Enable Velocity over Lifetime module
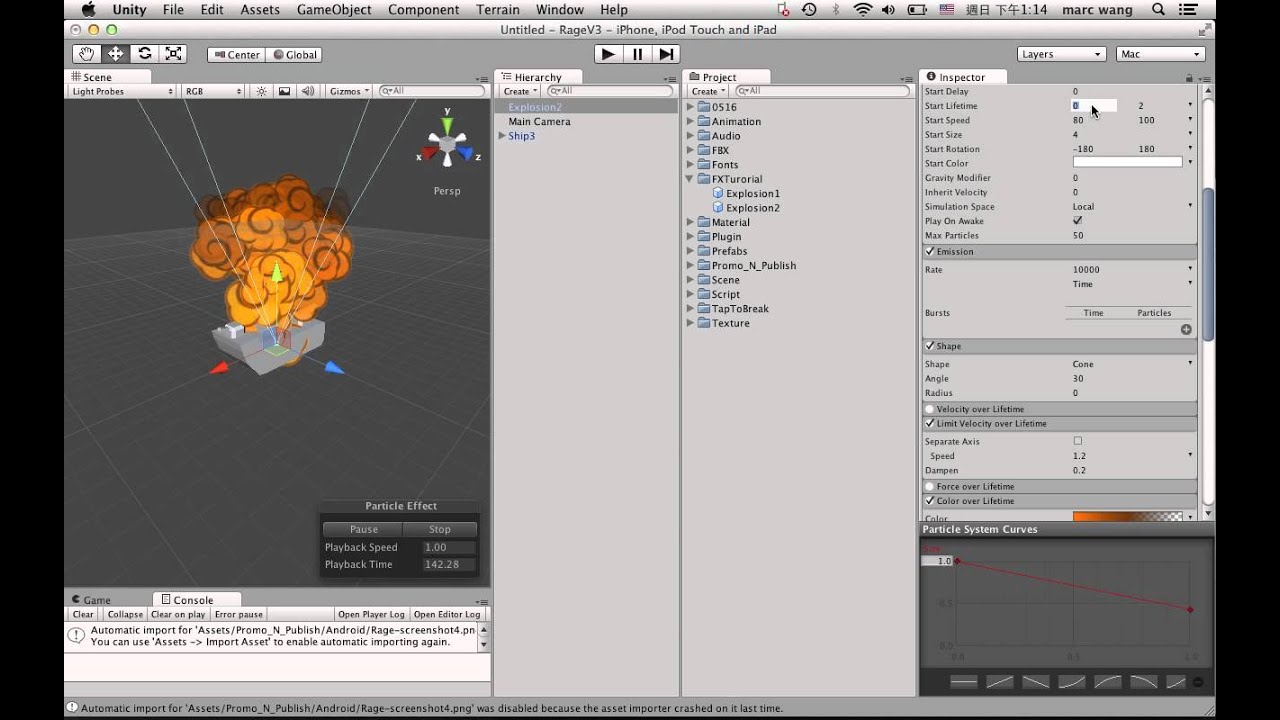The image size is (1280, 720). 930,409
